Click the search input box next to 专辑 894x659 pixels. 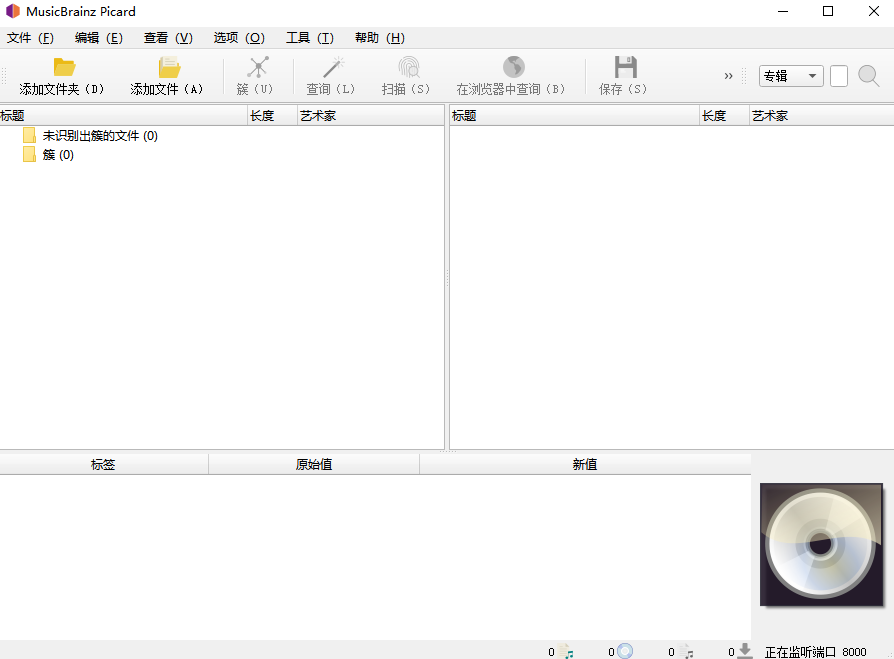pos(839,76)
